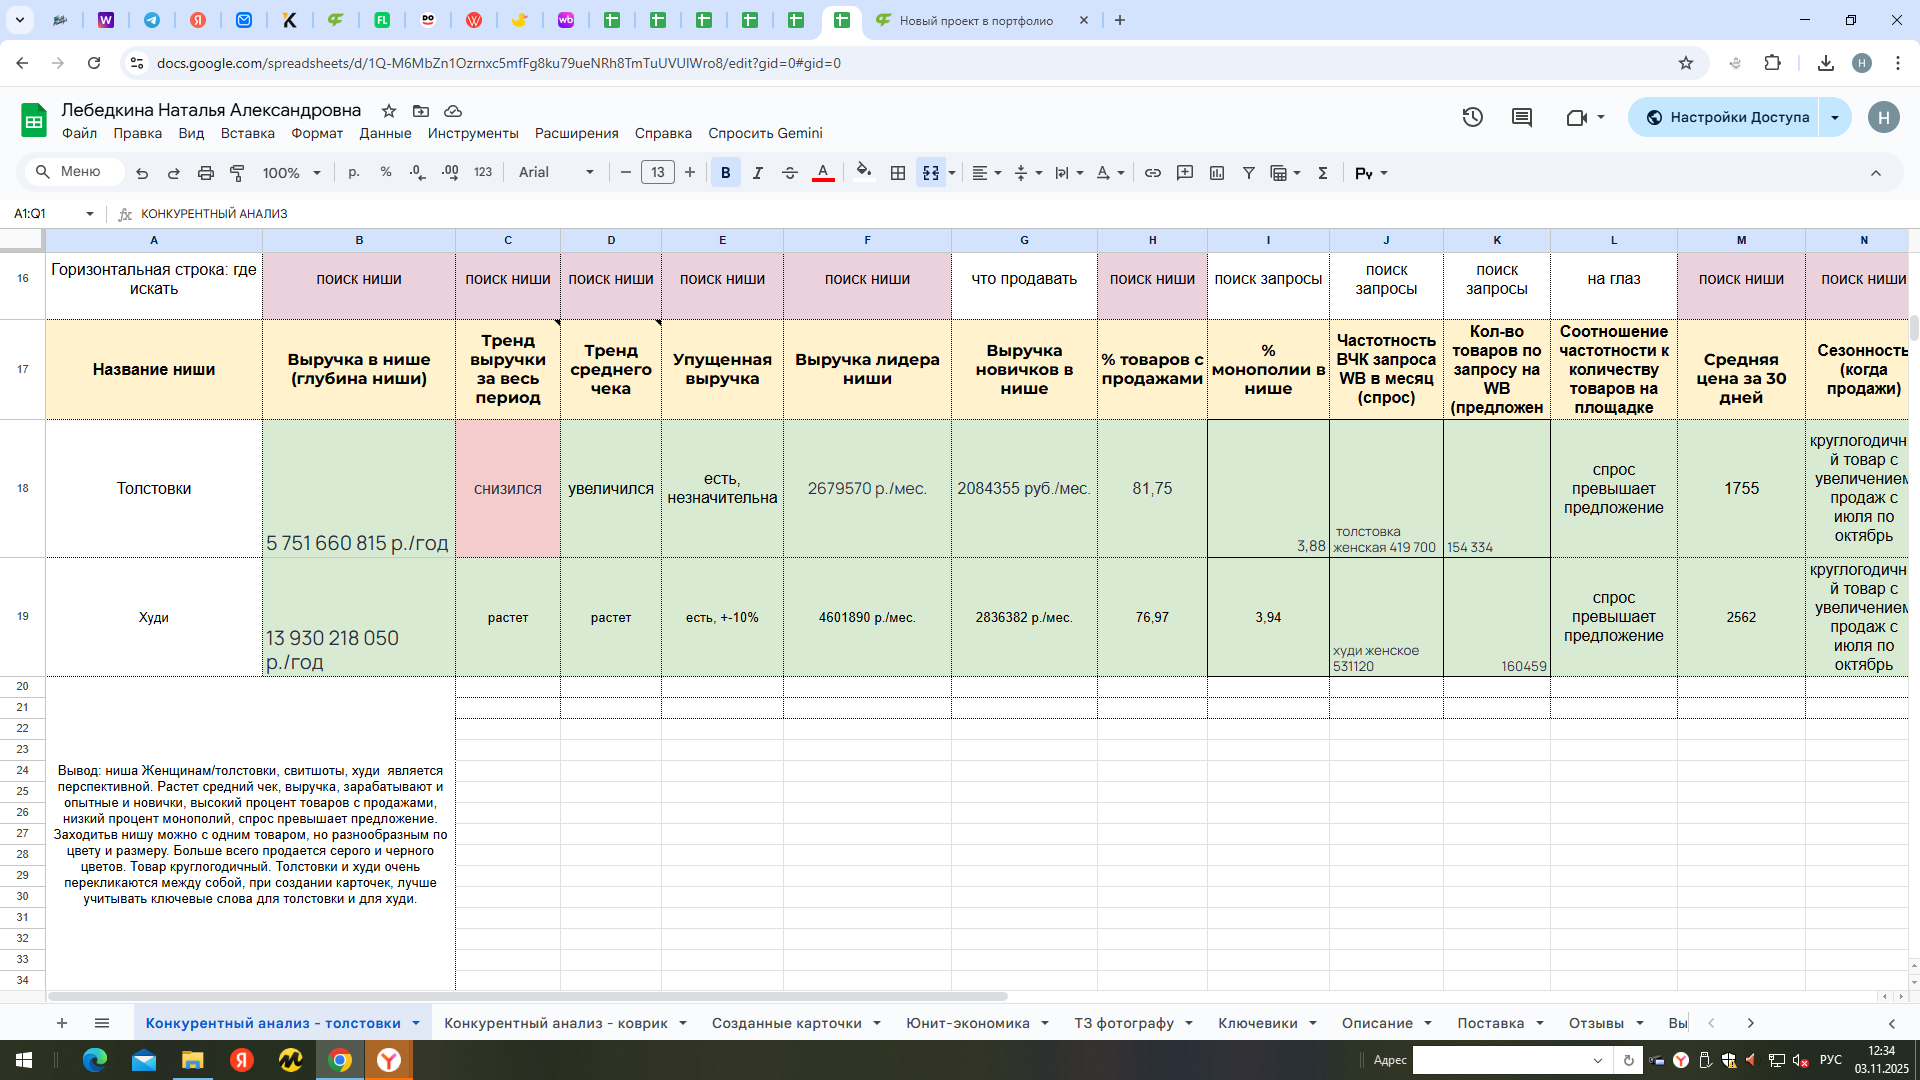
Task: Open version history clock icon
Action: click(1472, 117)
